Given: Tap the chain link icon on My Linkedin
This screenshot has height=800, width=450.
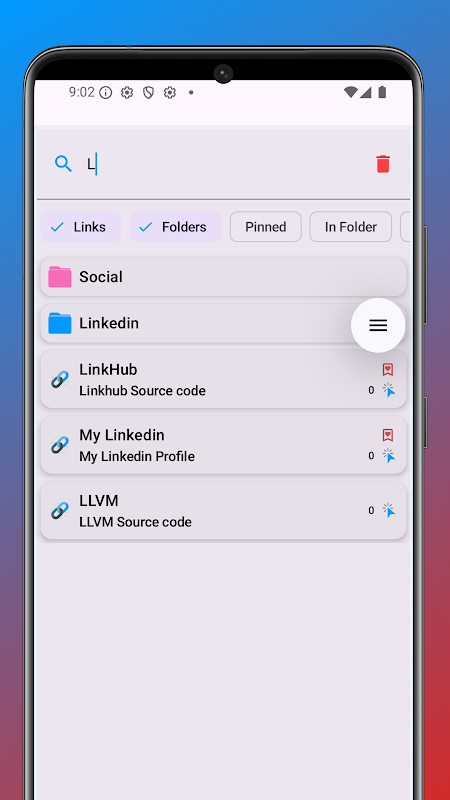Looking at the screenshot, I should point(60,445).
